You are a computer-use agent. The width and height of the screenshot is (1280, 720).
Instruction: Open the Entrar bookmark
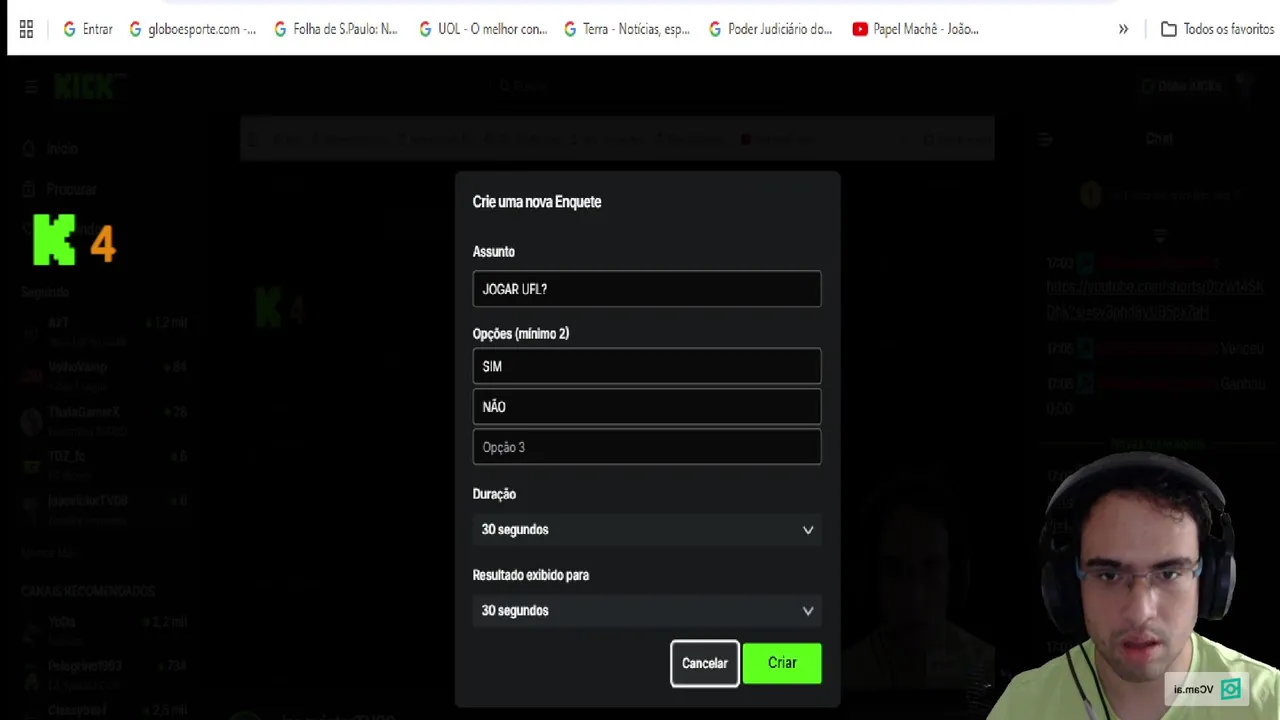tap(87, 29)
